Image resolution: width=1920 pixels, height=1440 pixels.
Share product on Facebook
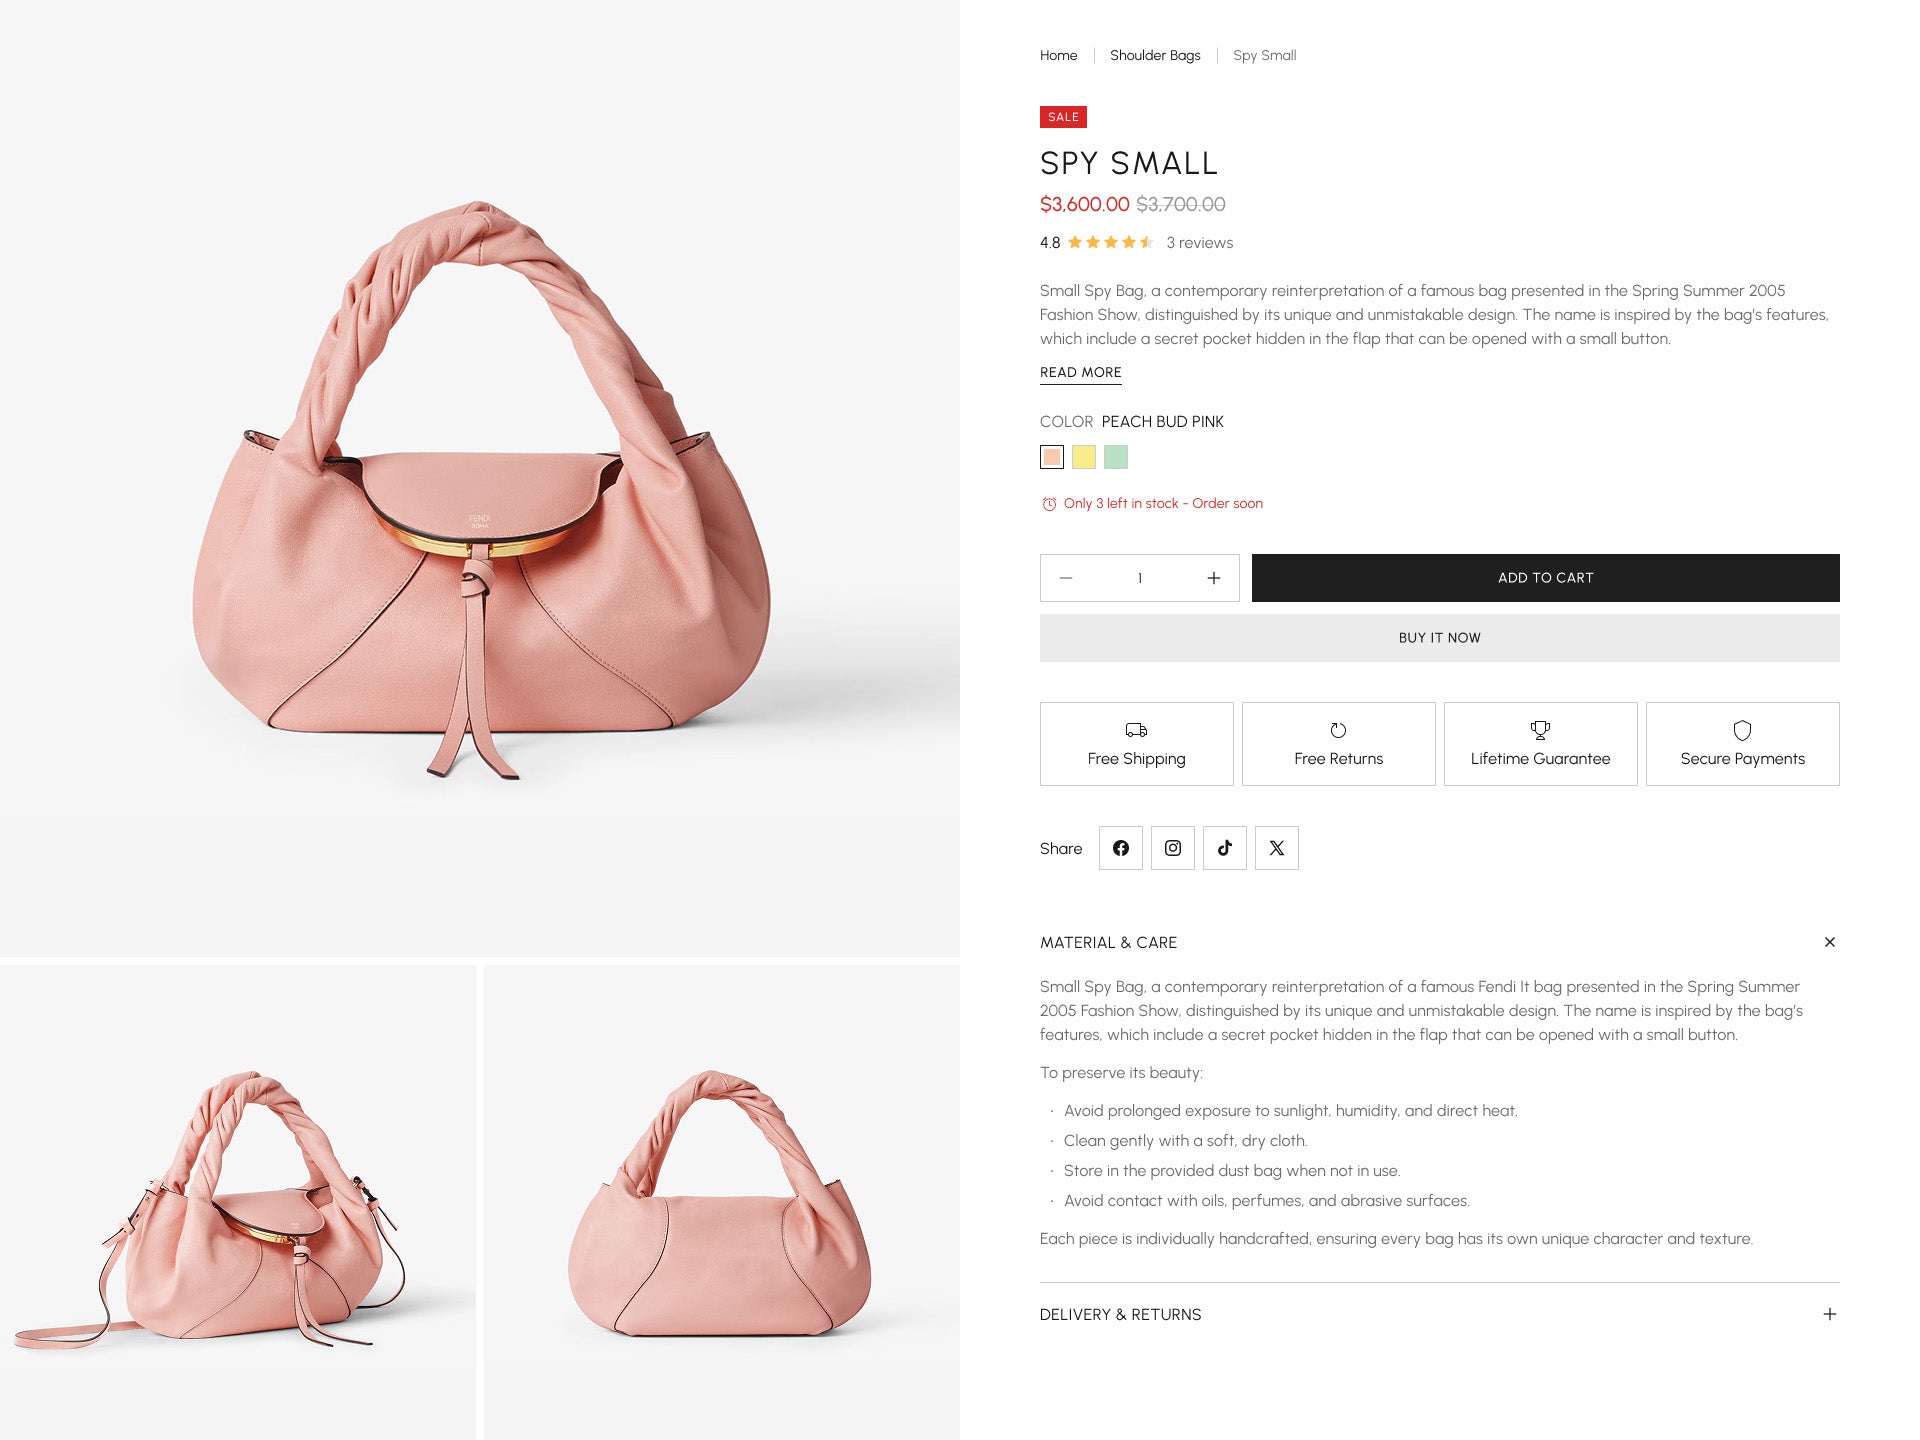click(x=1120, y=848)
